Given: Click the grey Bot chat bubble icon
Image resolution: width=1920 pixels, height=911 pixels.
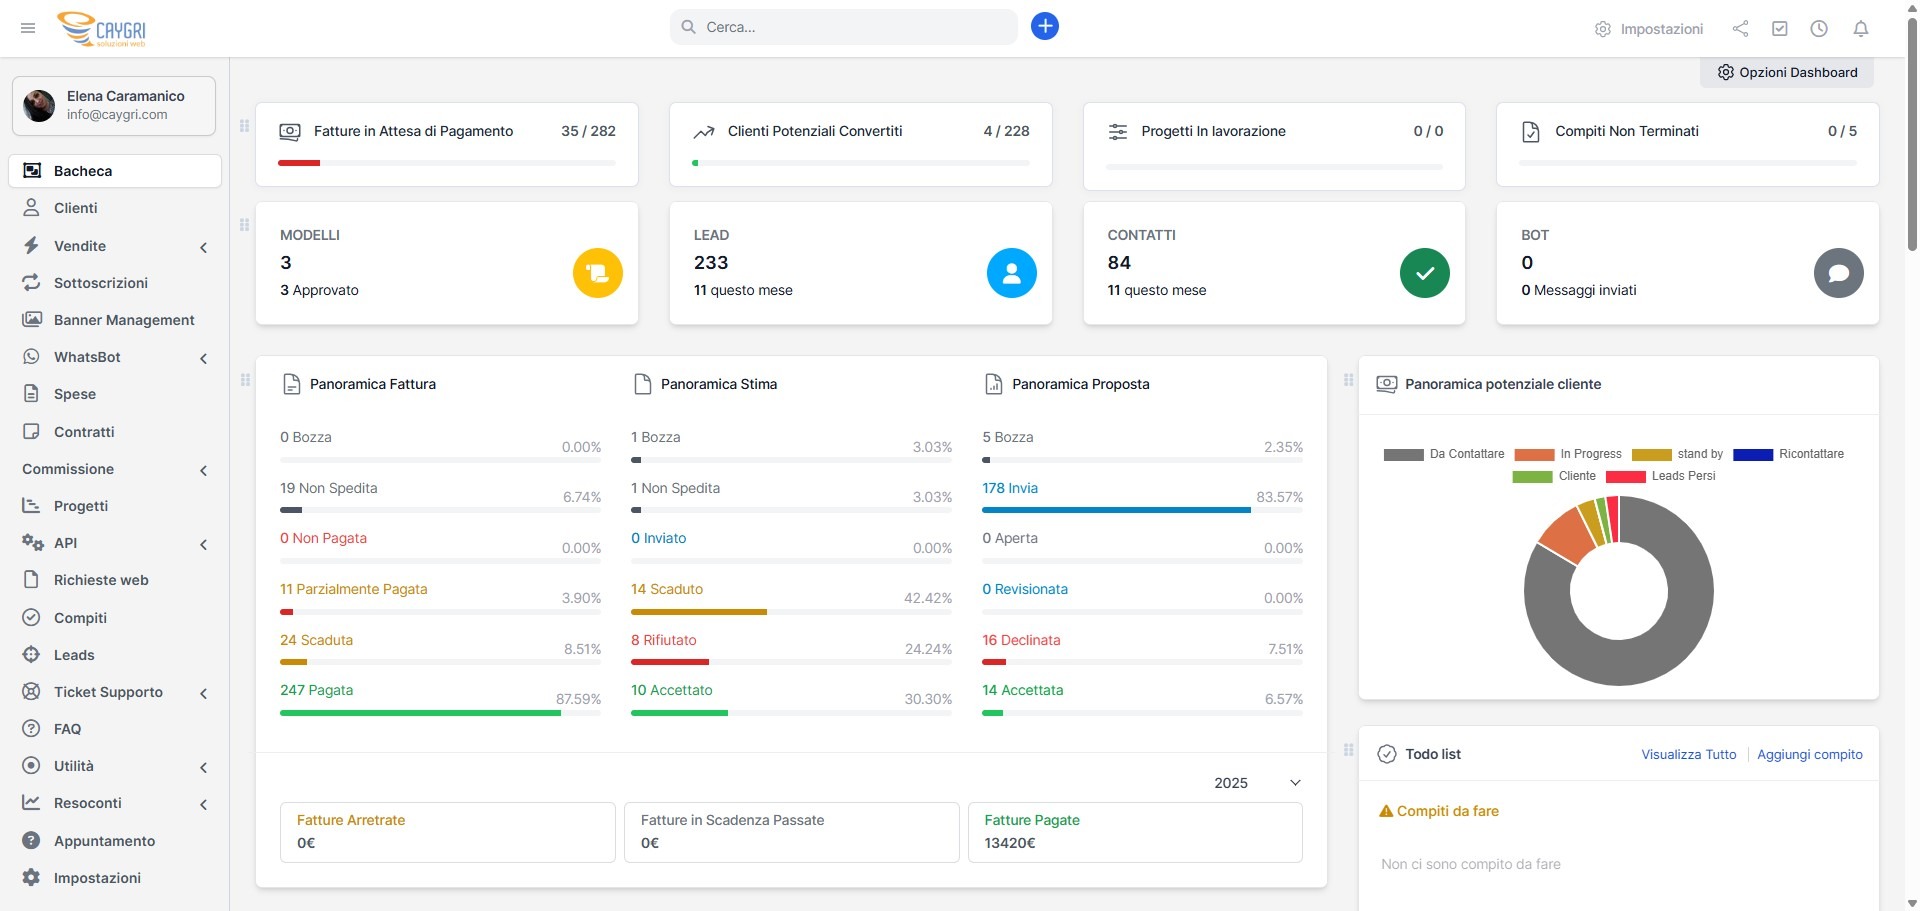Looking at the screenshot, I should click(x=1838, y=273).
